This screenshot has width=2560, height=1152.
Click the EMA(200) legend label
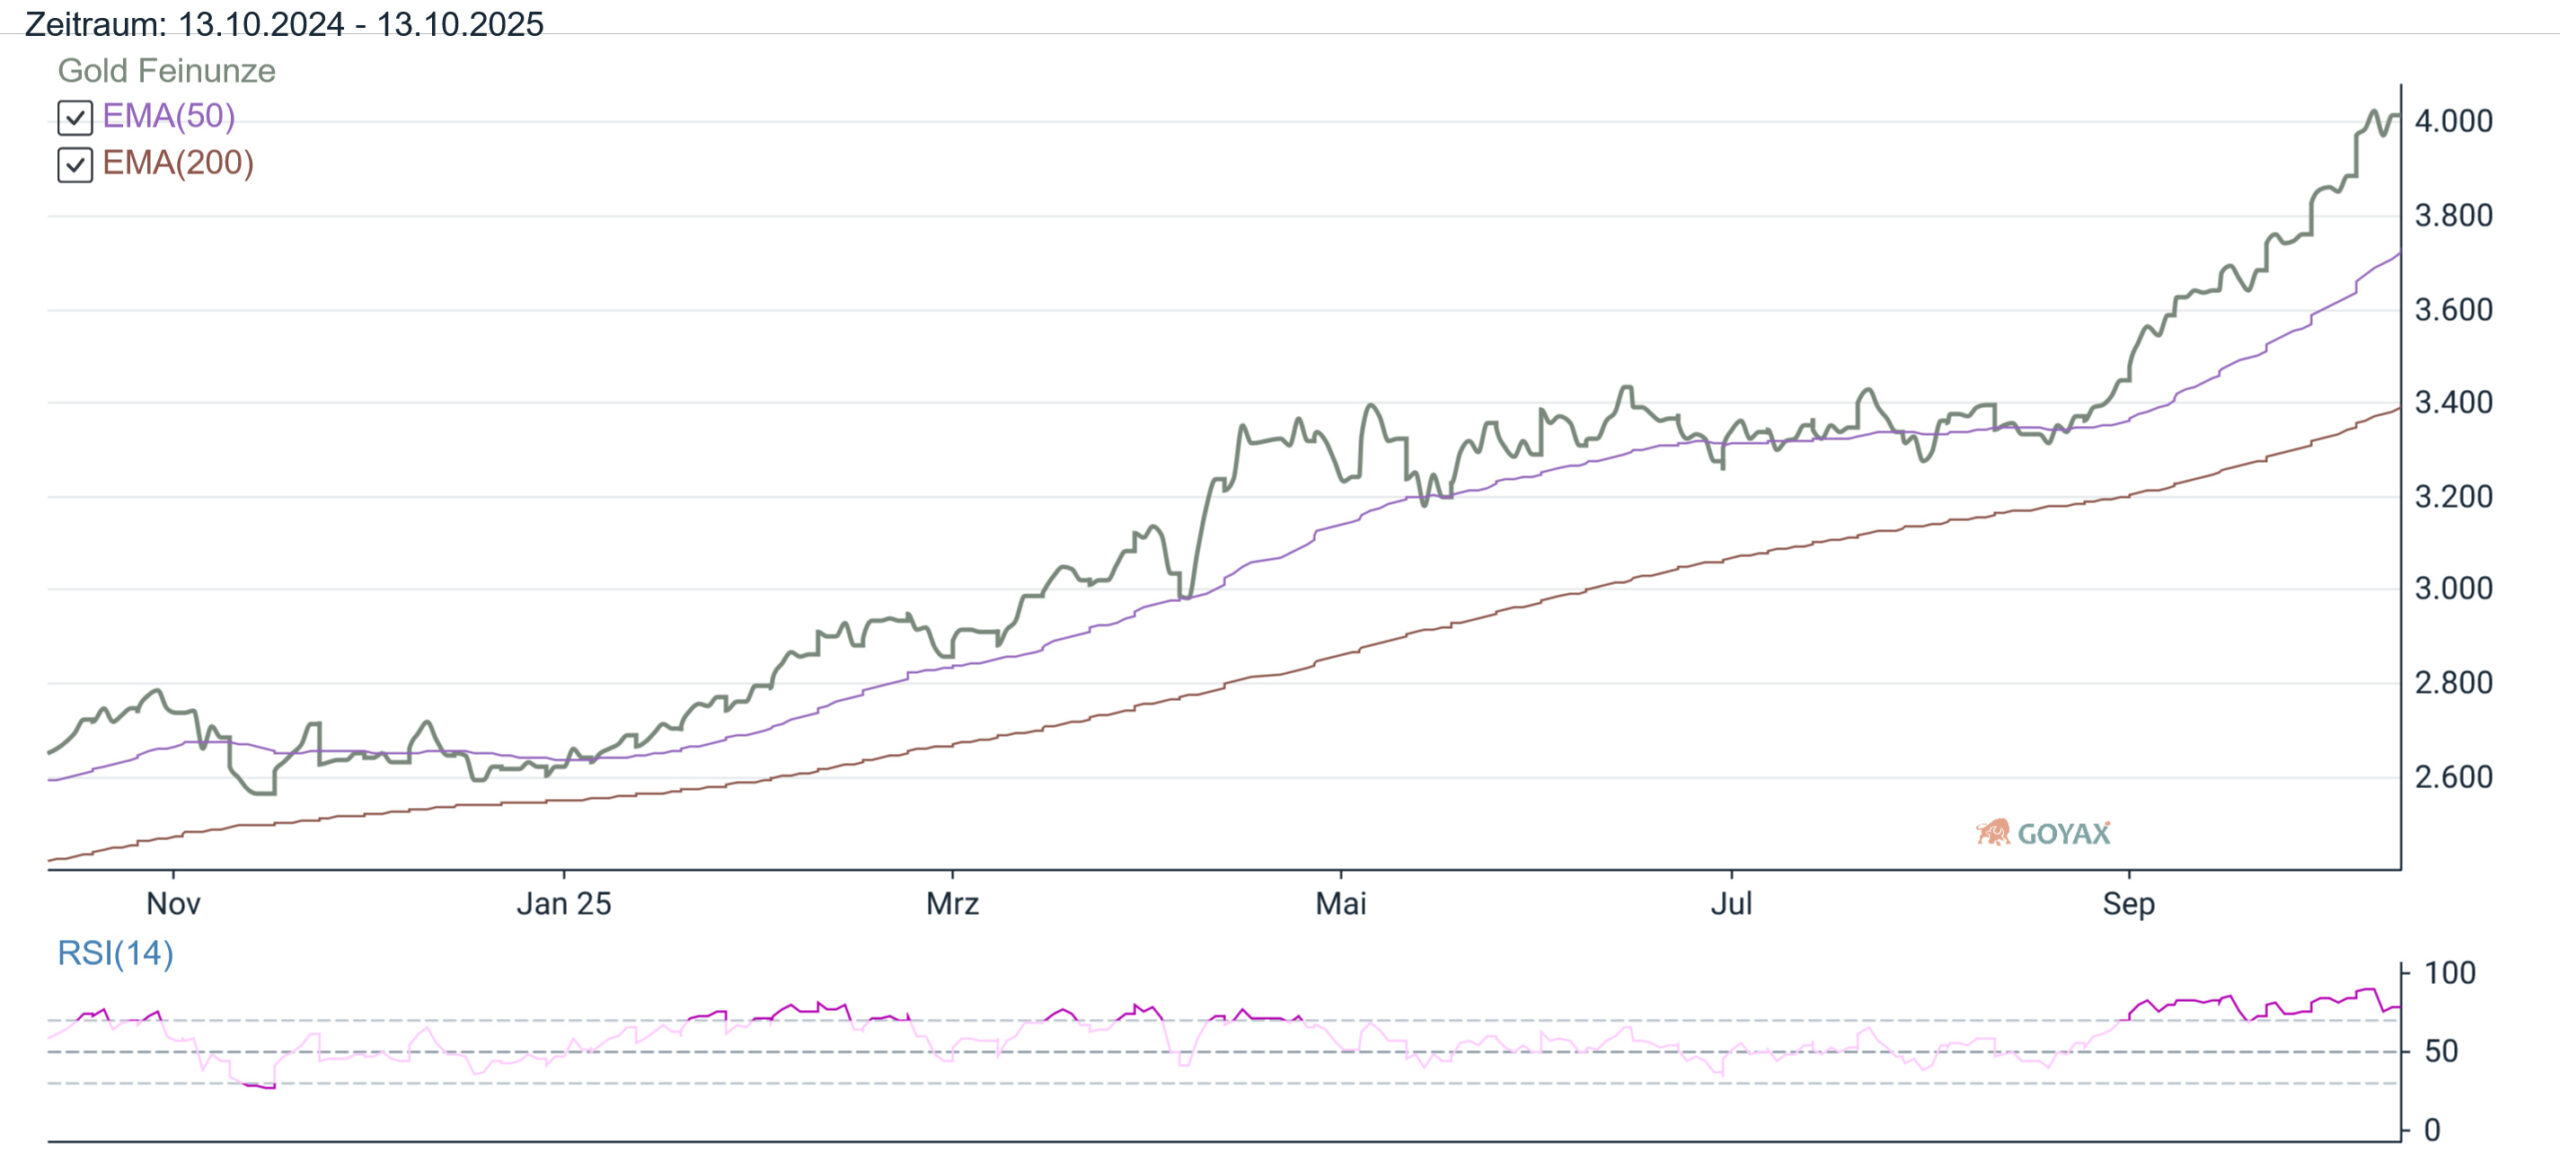[x=177, y=162]
